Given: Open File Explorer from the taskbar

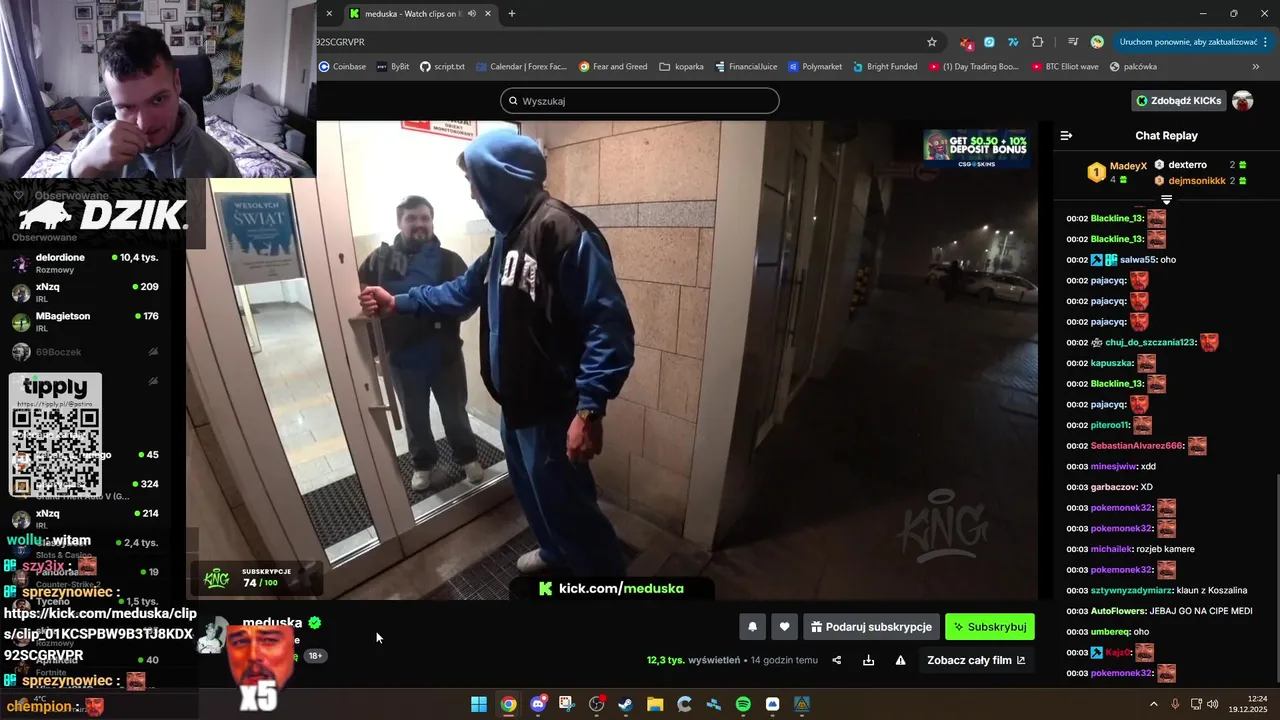Looking at the screenshot, I should (655, 704).
